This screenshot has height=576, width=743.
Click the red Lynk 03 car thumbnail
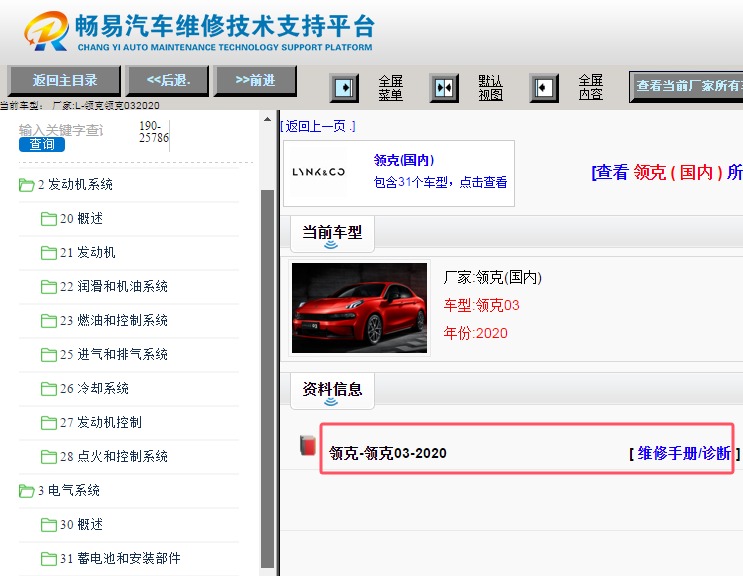(x=359, y=308)
